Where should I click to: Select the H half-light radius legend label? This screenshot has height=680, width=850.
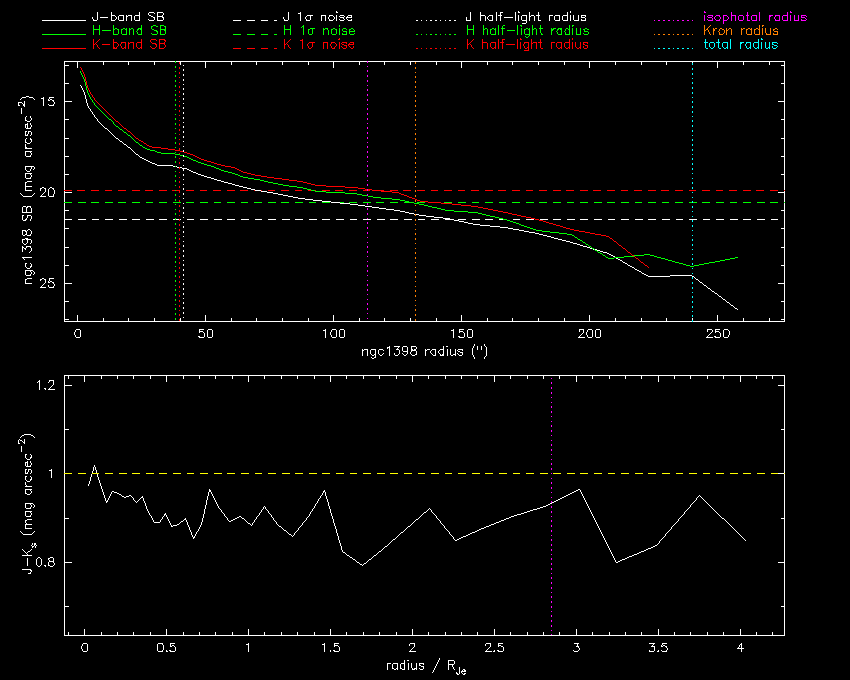pos(526,31)
